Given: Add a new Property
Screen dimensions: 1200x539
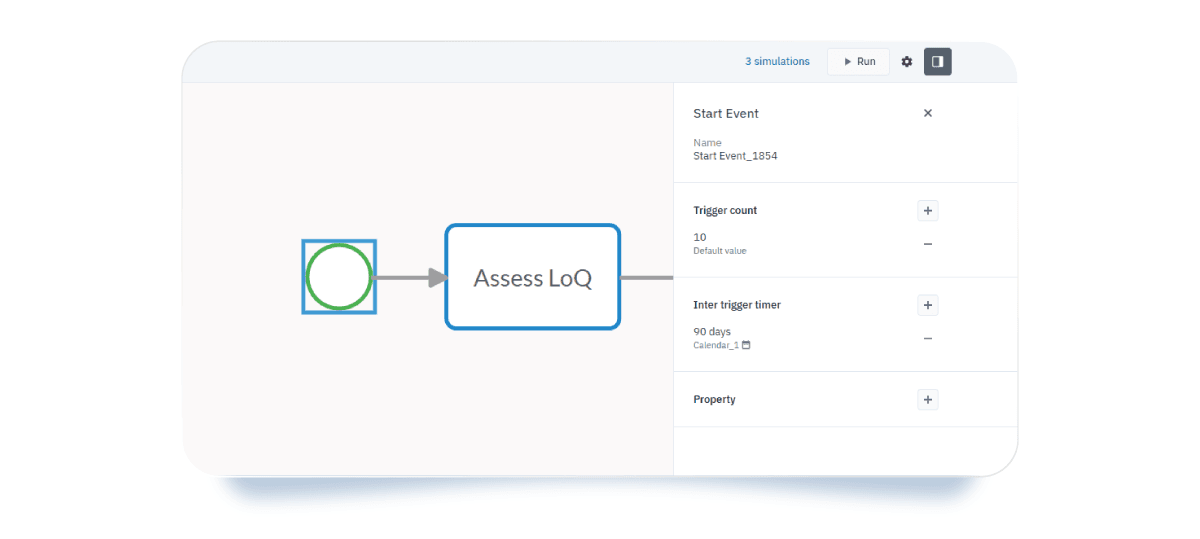Looking at the screenshot, I should 928,400.
